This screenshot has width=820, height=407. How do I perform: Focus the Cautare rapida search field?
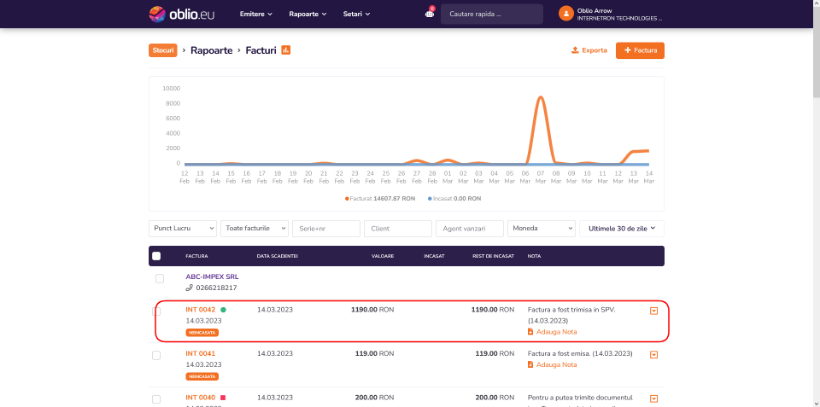coord(492,14)
